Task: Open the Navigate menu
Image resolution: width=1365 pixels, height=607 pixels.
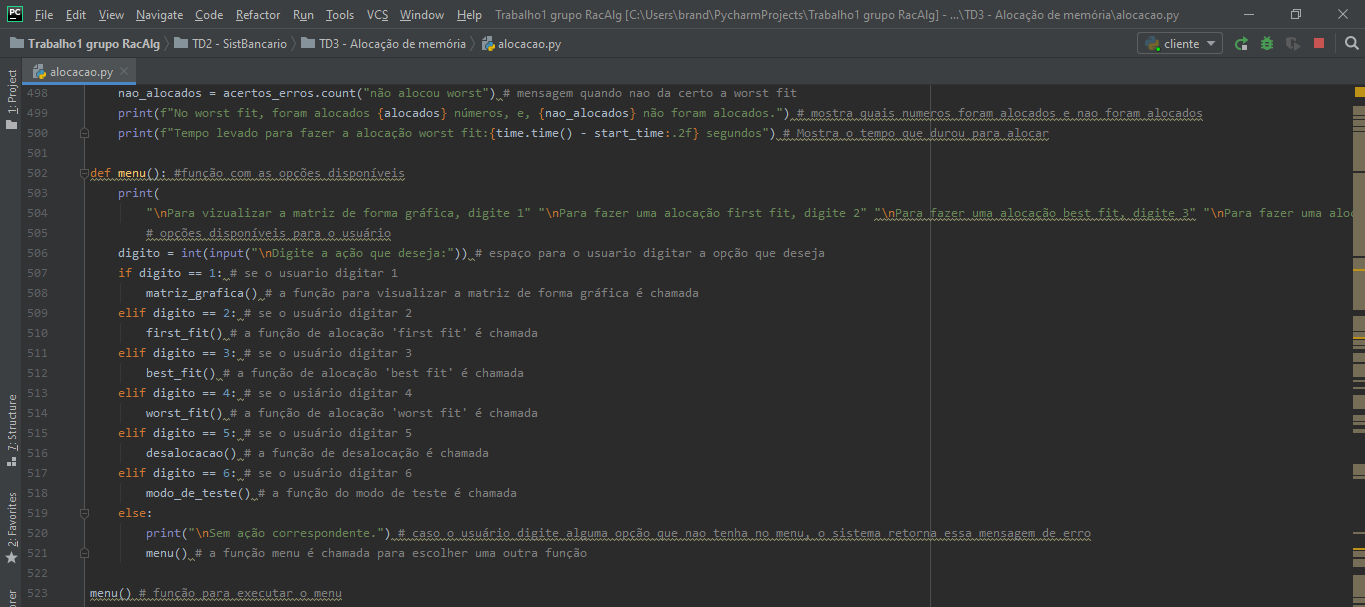Action: coord(160,15)
